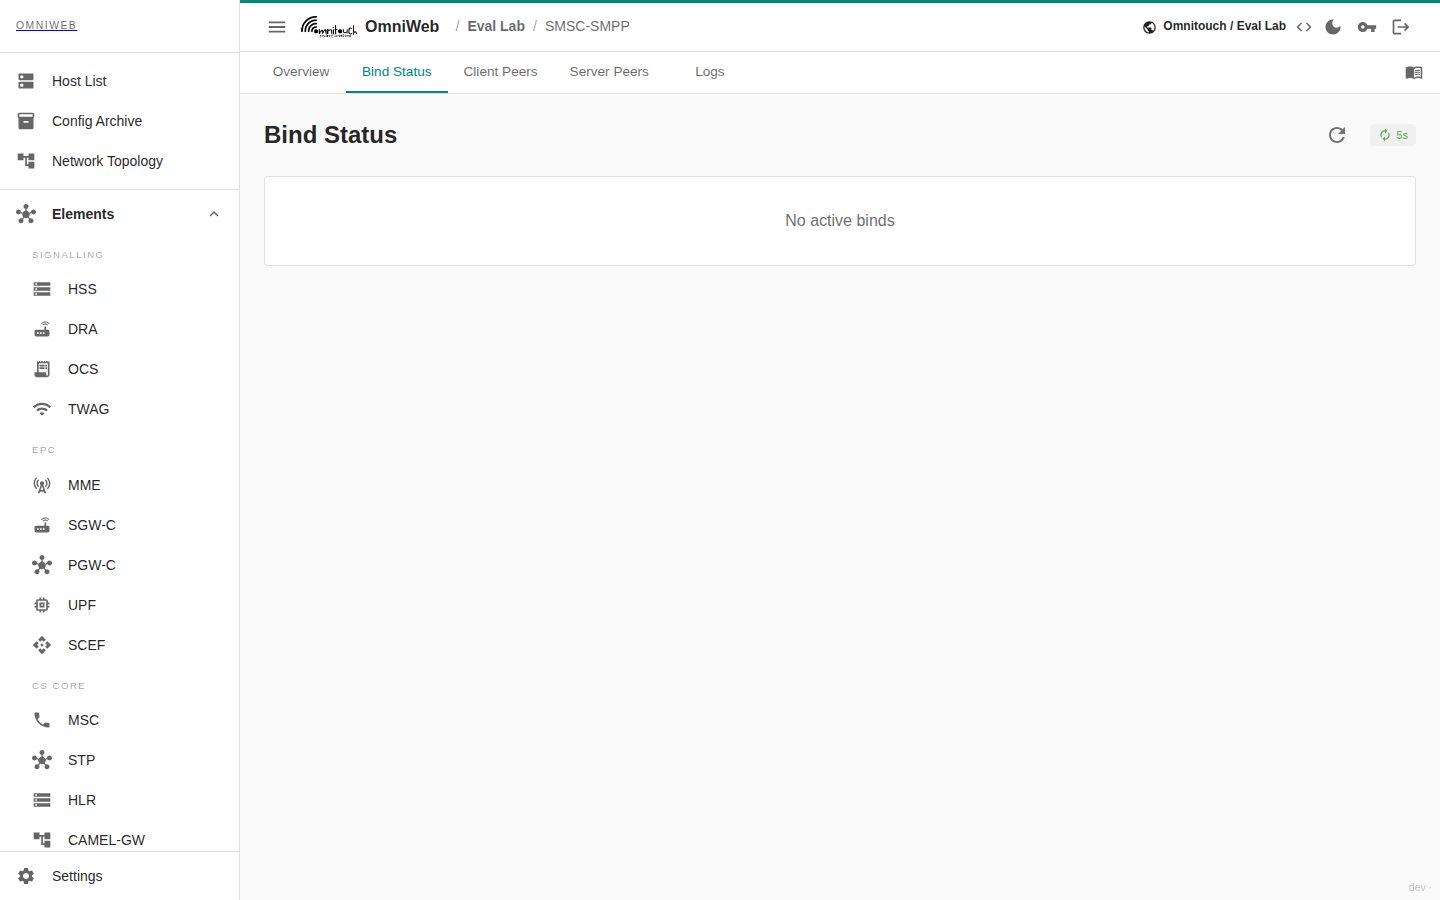Open the Logs tab
Screen dimensions: 1440x900
710,72
